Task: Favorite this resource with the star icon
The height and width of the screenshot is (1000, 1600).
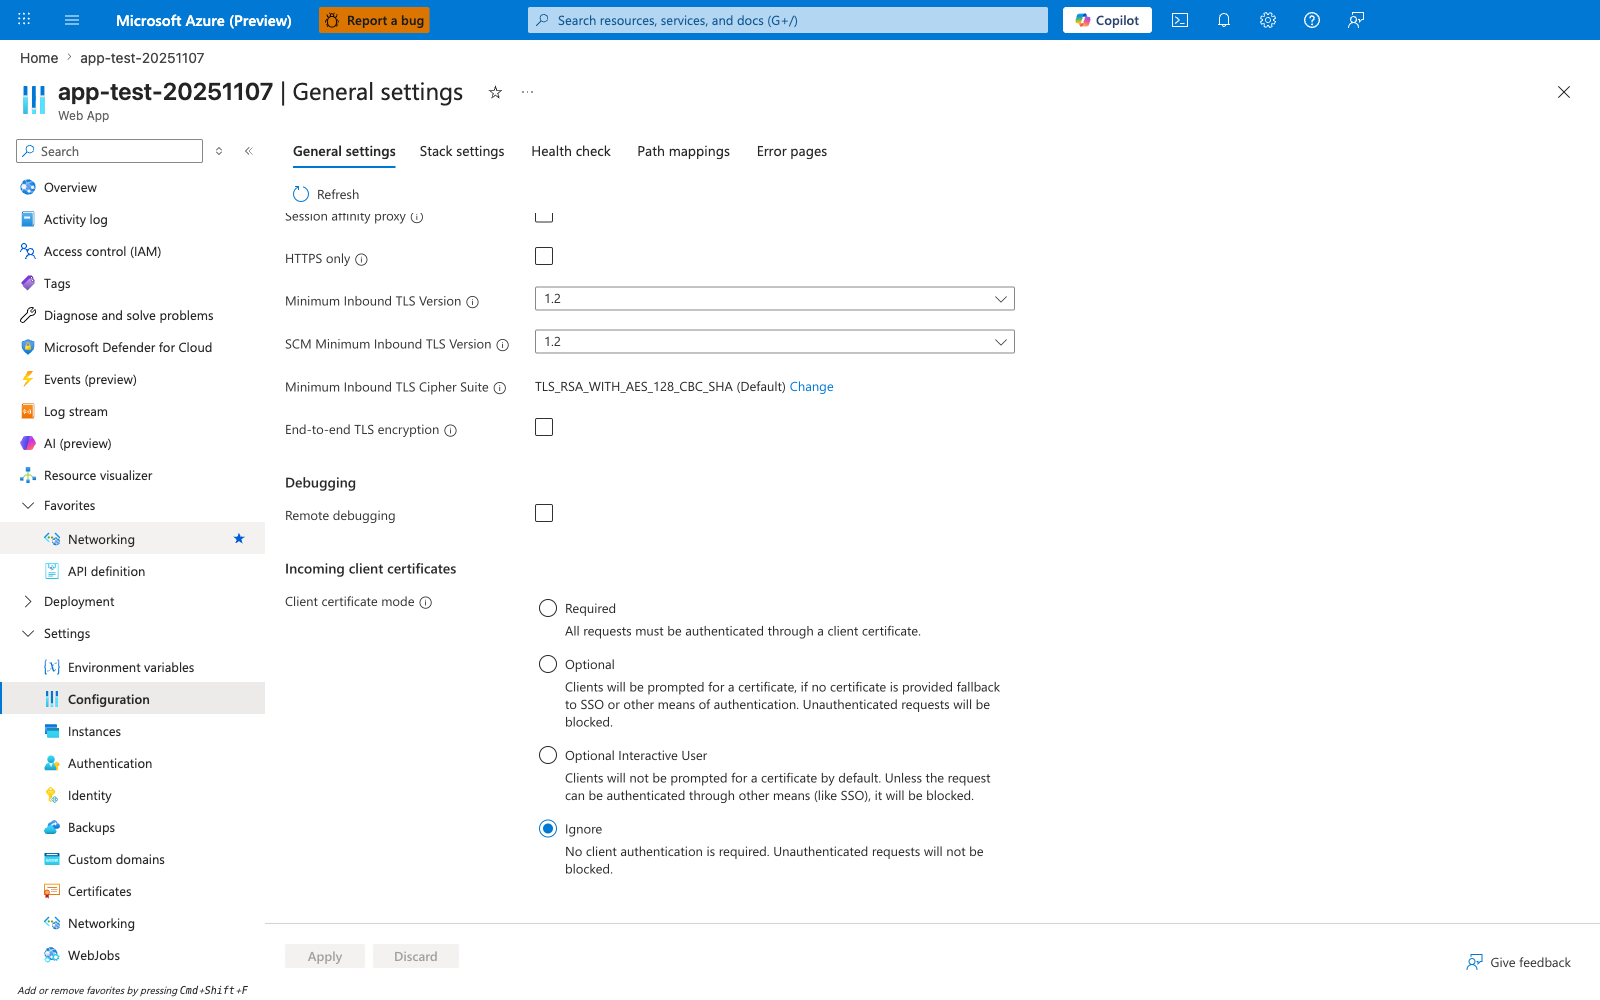Action: (495, 92)
